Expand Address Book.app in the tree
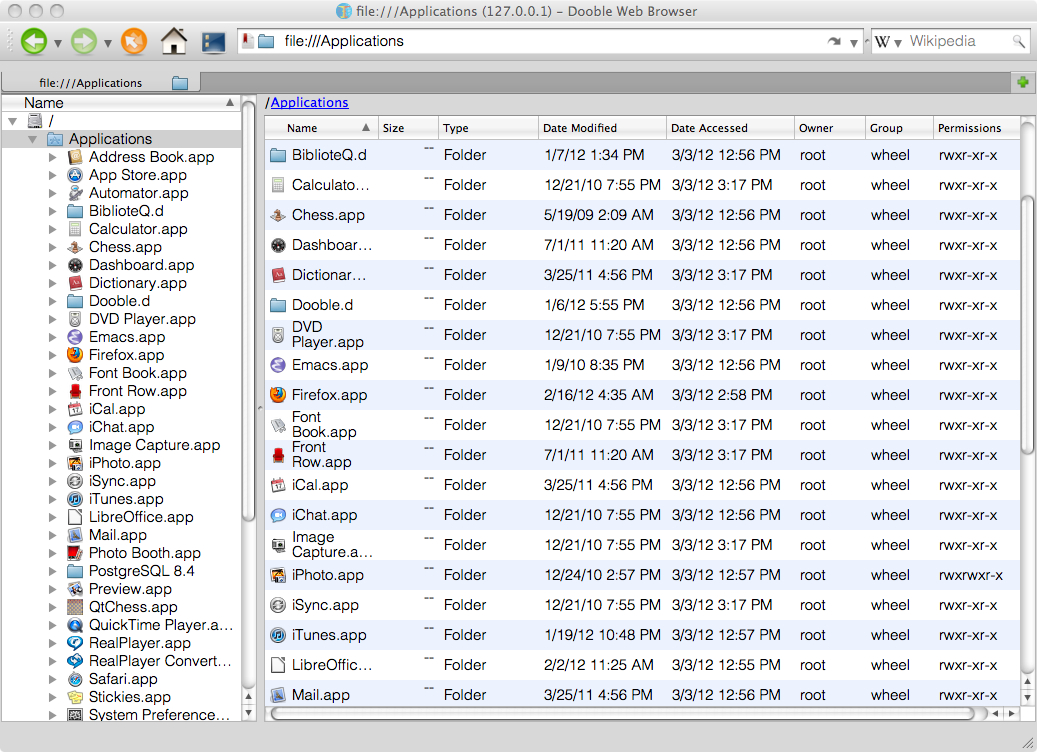Image resolution: width=1037 pixels, height=752 pixels. [52, 157]
